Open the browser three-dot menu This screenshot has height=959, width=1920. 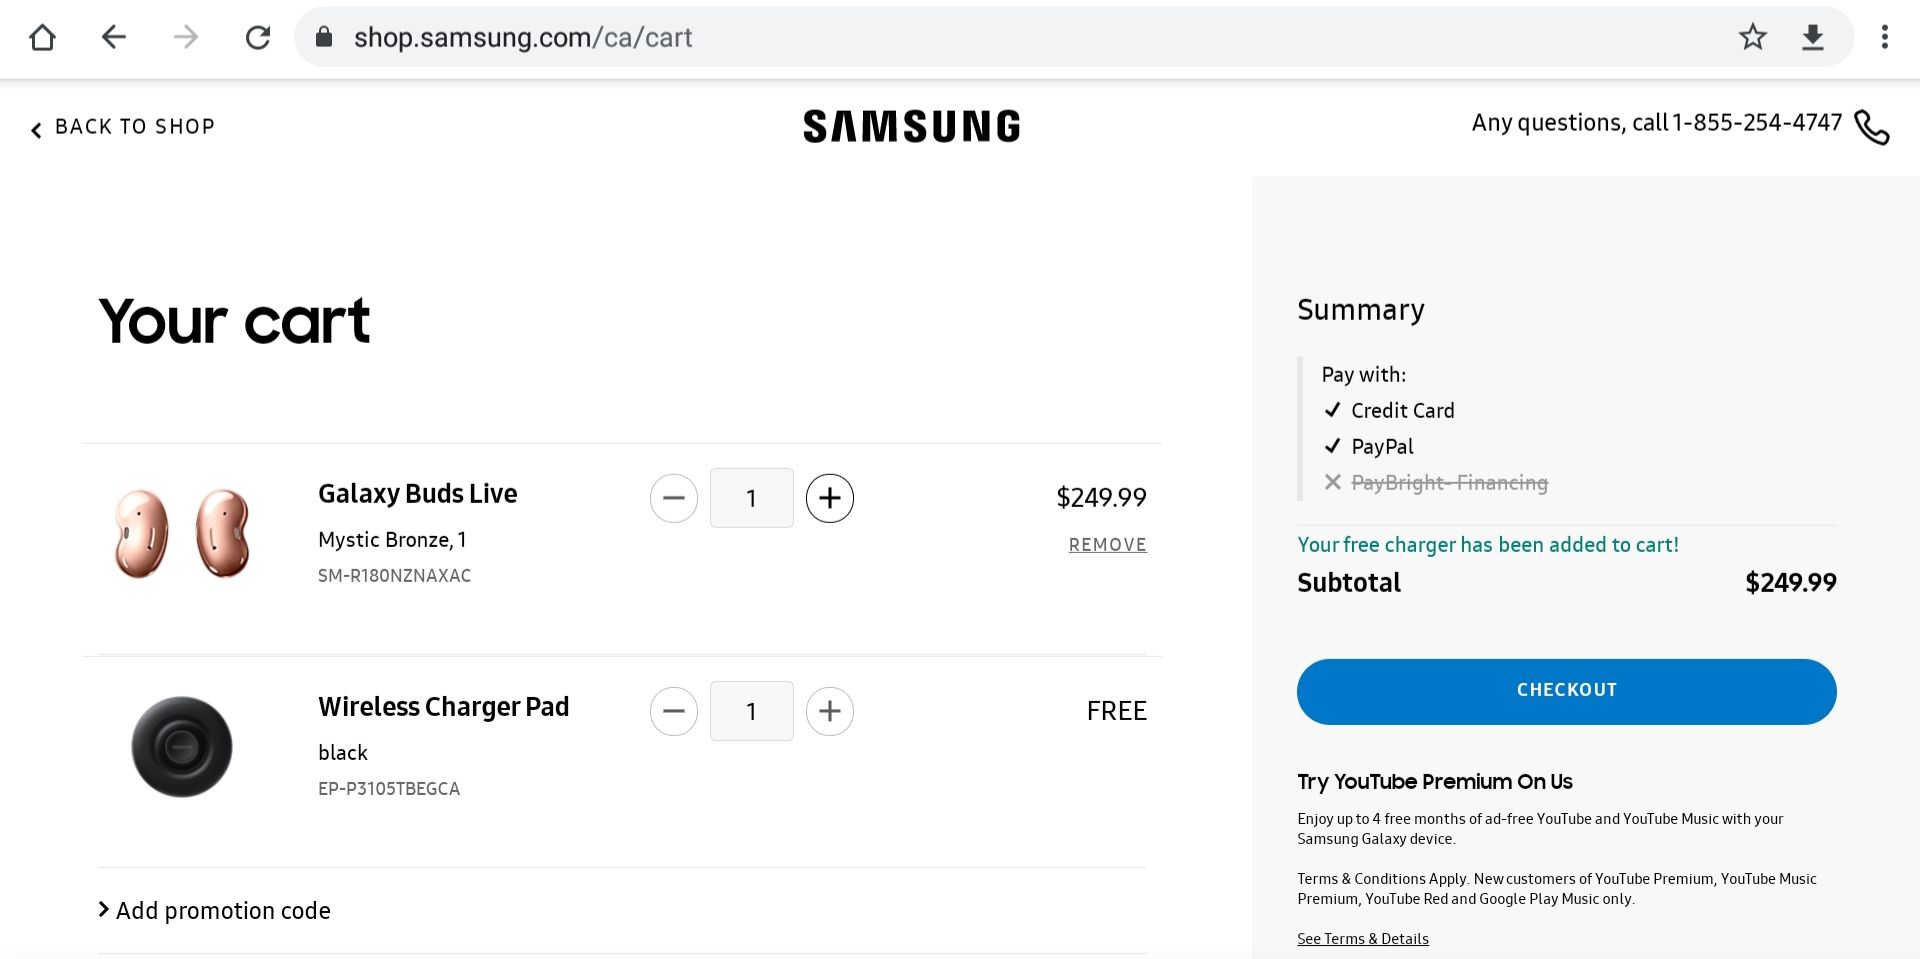coord(1884,38)
